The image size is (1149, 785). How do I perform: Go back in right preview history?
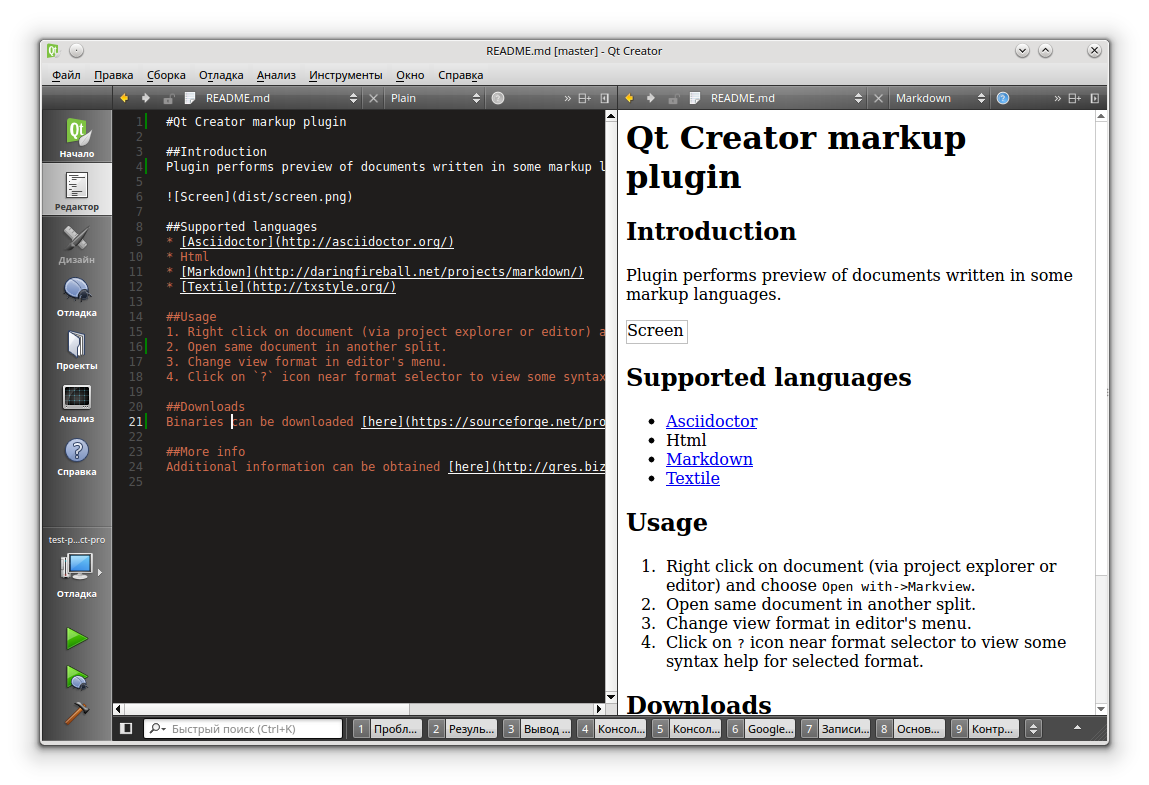[x=629, y=98]
